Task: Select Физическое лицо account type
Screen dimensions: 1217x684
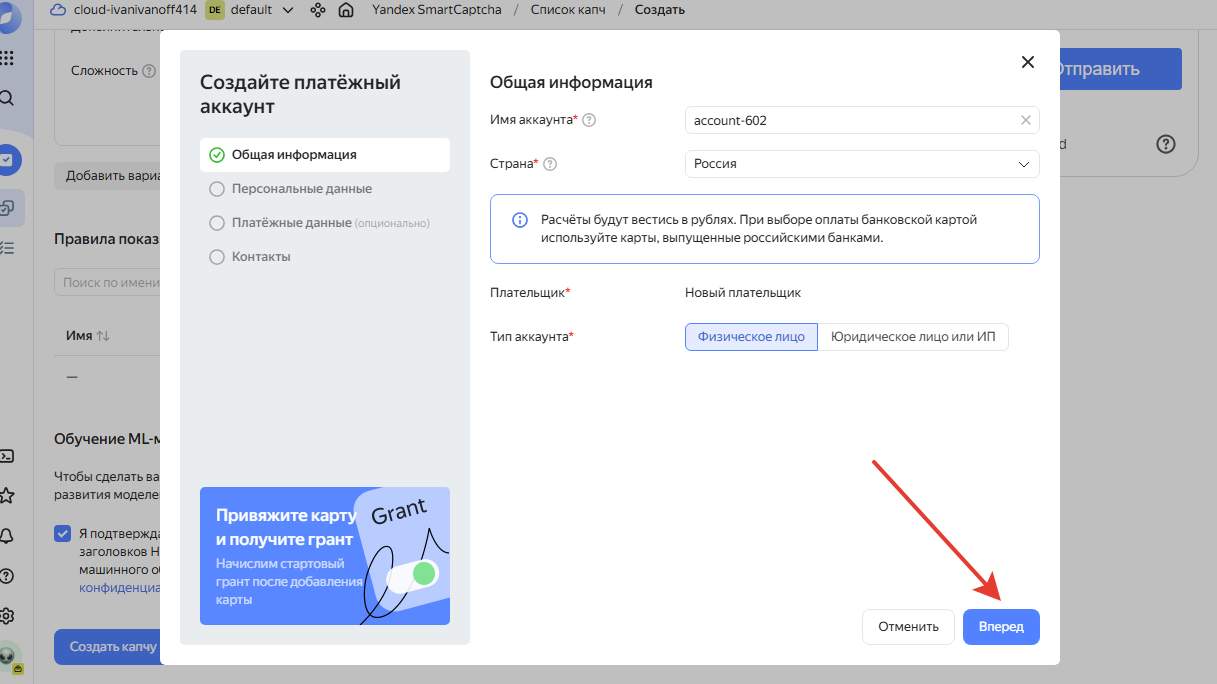Action: pyautogui.click(x=751, y=337)
